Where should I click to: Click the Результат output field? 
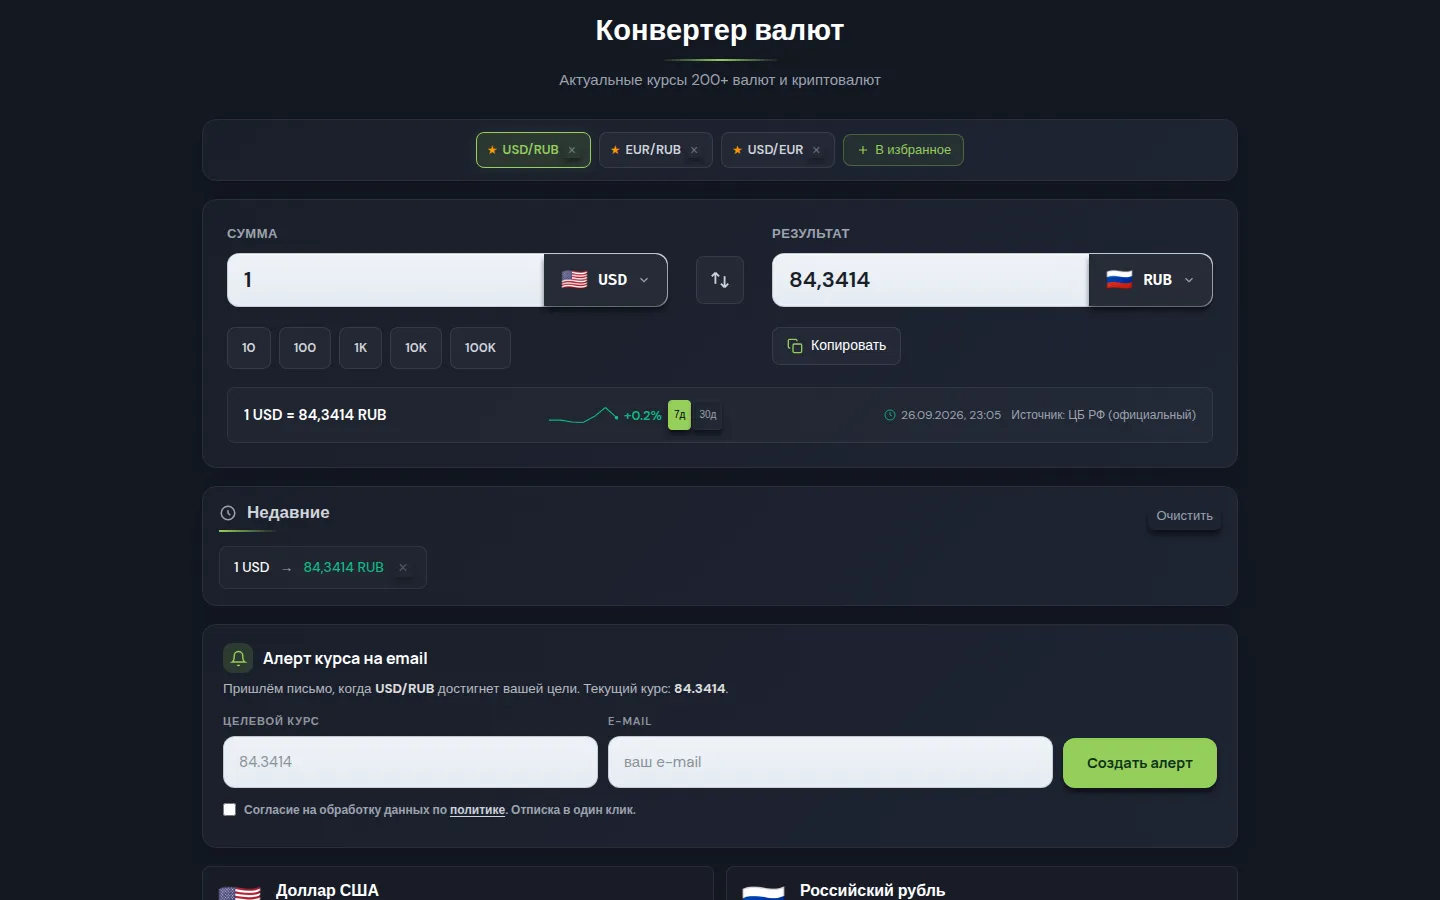[x=930, y=280]
